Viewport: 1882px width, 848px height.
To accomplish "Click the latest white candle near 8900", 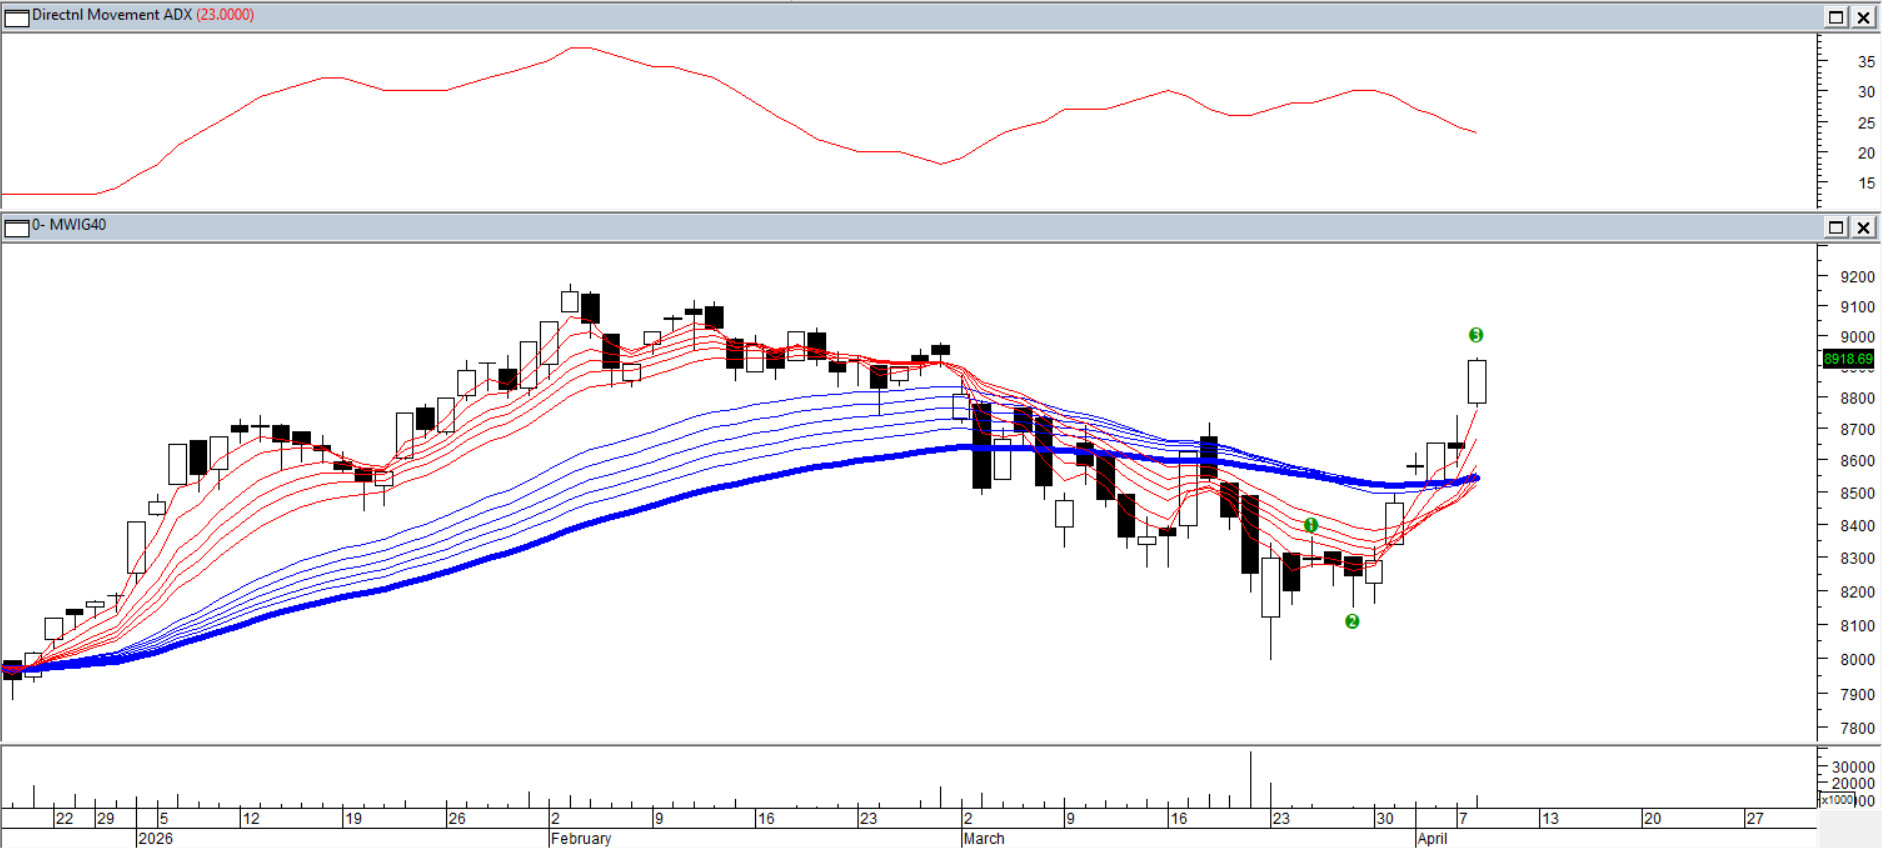I will [x=1477, y=381].
